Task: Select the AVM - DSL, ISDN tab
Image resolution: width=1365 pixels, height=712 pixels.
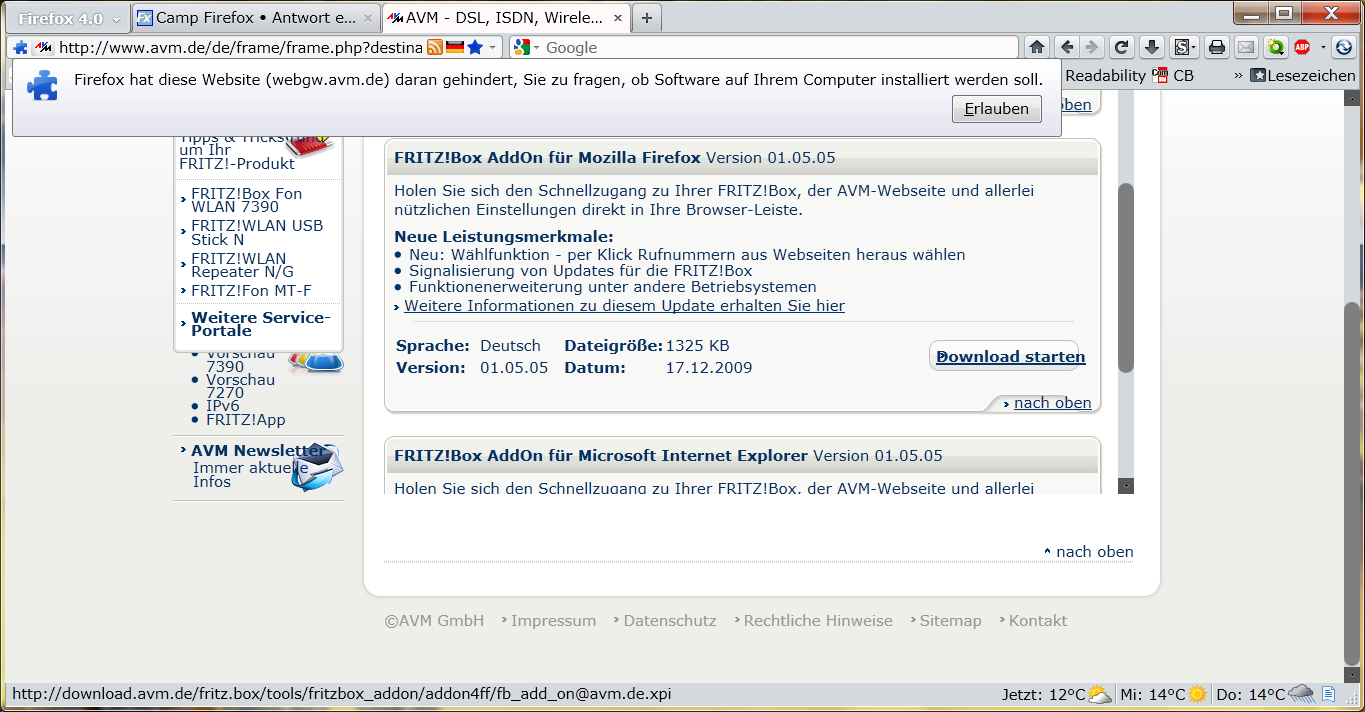Action: [505, 18]
